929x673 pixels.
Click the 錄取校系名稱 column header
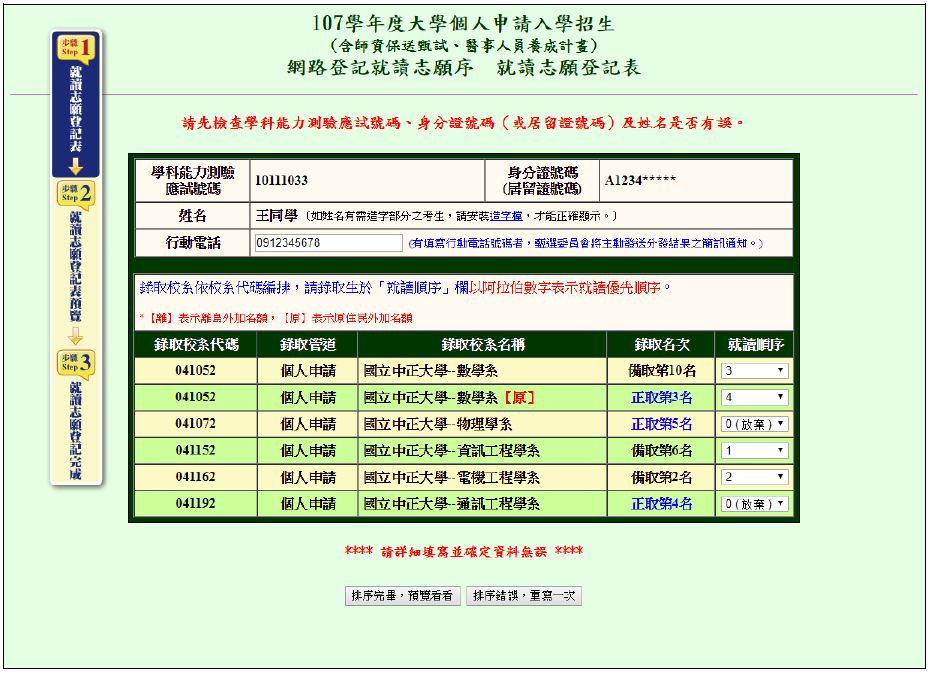coord(483,345)
